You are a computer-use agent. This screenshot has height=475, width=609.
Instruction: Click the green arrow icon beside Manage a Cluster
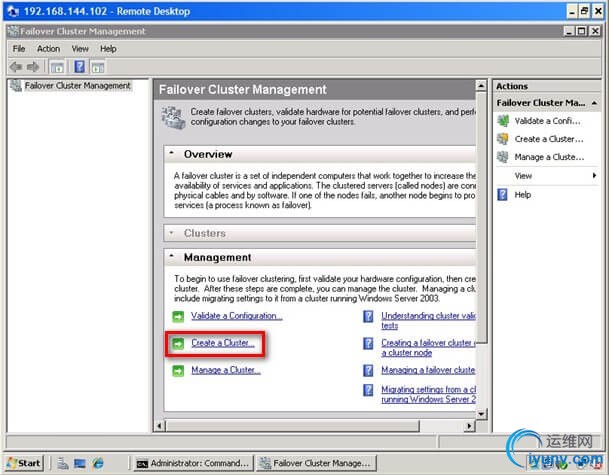point(178,371)
